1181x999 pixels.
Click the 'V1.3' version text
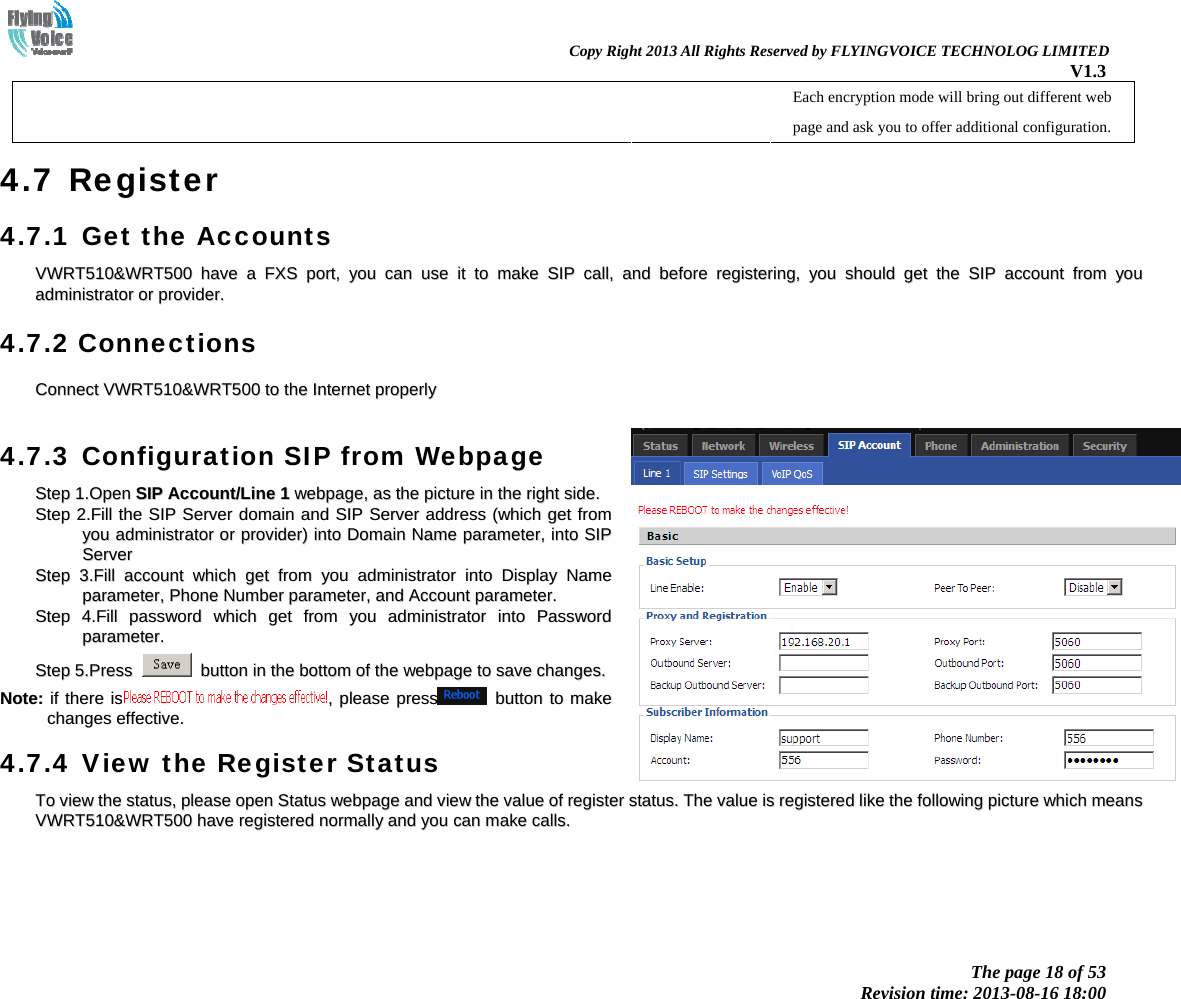[x=1088, y=71]
